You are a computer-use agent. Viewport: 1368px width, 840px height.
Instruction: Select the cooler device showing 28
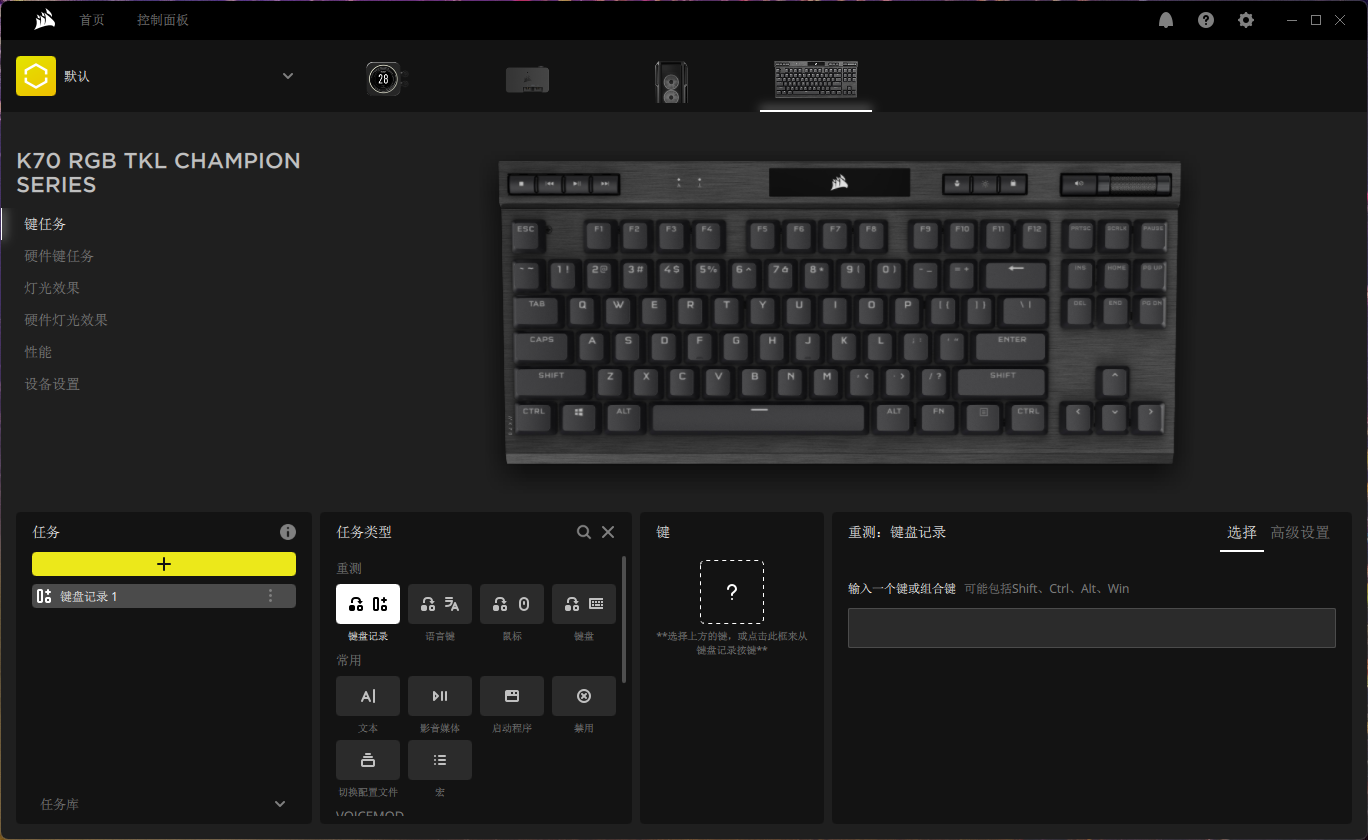[386, 79]
